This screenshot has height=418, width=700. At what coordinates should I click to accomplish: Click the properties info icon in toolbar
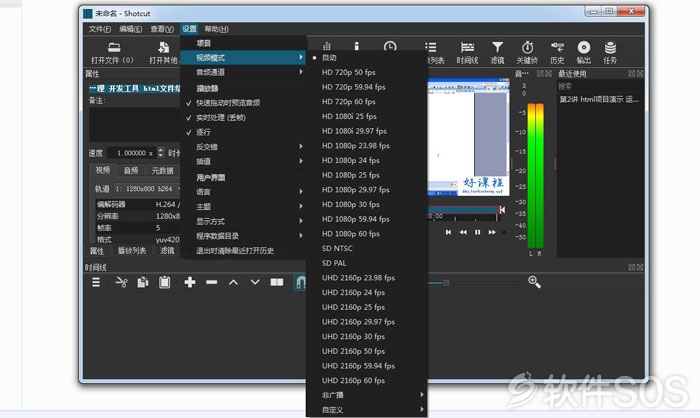(356, 46)
